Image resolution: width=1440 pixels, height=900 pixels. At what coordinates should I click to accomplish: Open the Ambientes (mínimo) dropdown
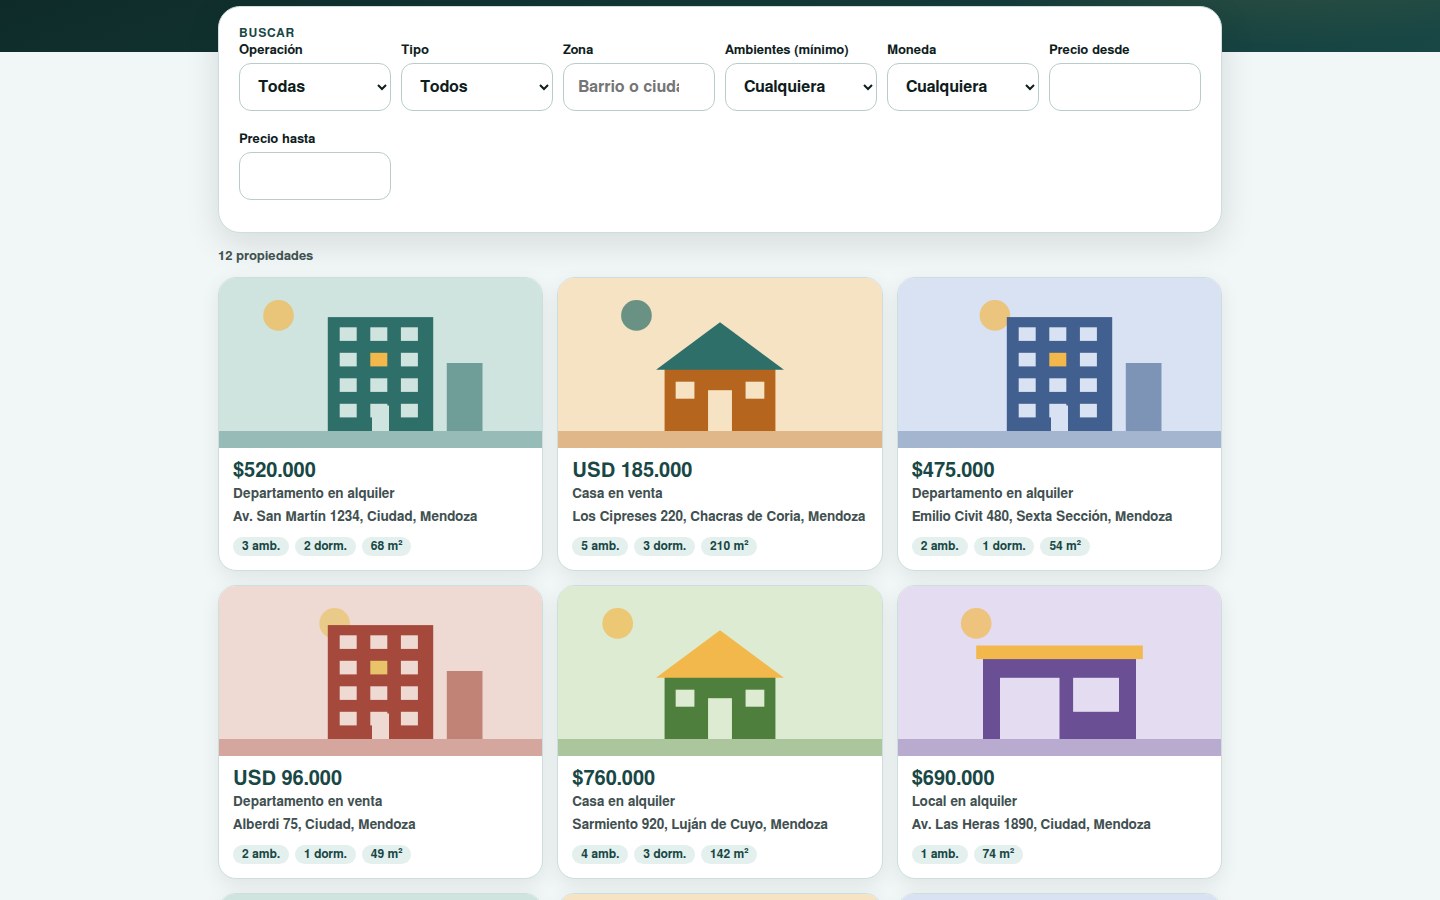(801, 87)
